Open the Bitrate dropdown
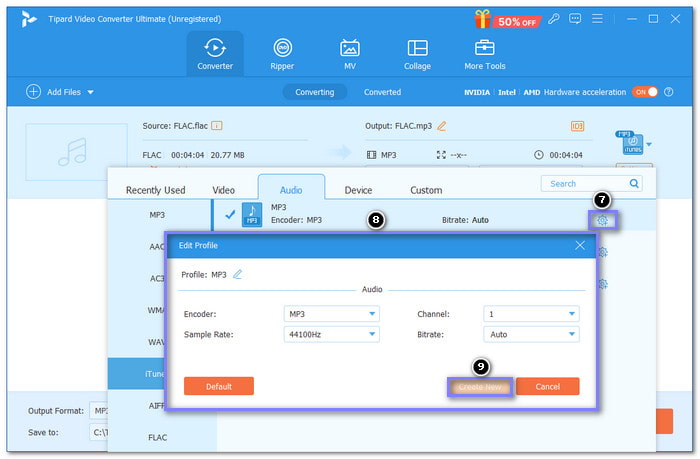The image size is (700, 459). click(531, 334)
